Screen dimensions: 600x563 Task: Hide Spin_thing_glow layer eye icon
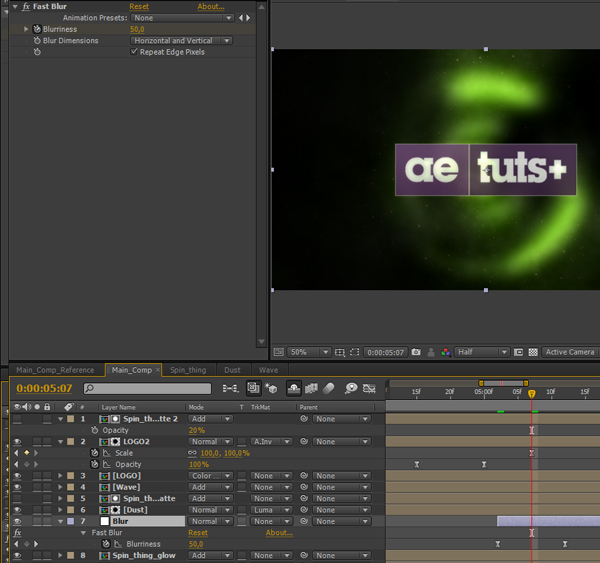[x=17, y=555]
